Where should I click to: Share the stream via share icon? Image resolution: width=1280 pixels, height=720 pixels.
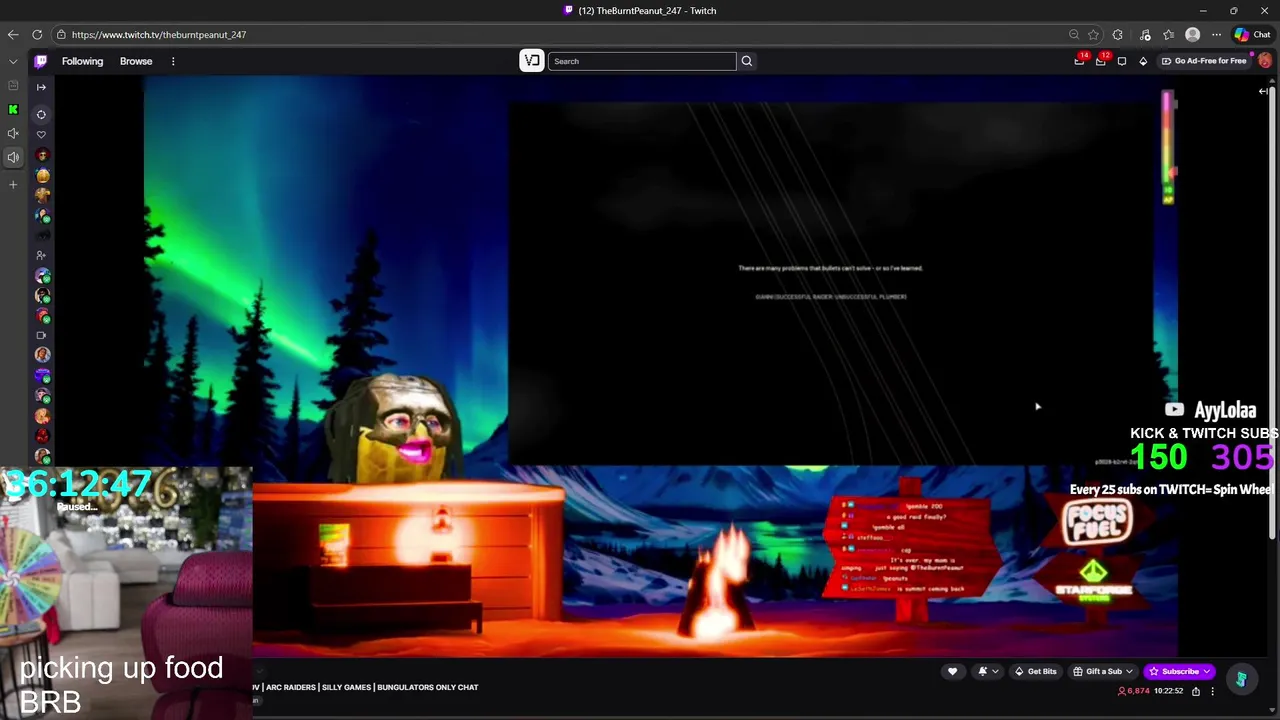tap(1195, 691)
